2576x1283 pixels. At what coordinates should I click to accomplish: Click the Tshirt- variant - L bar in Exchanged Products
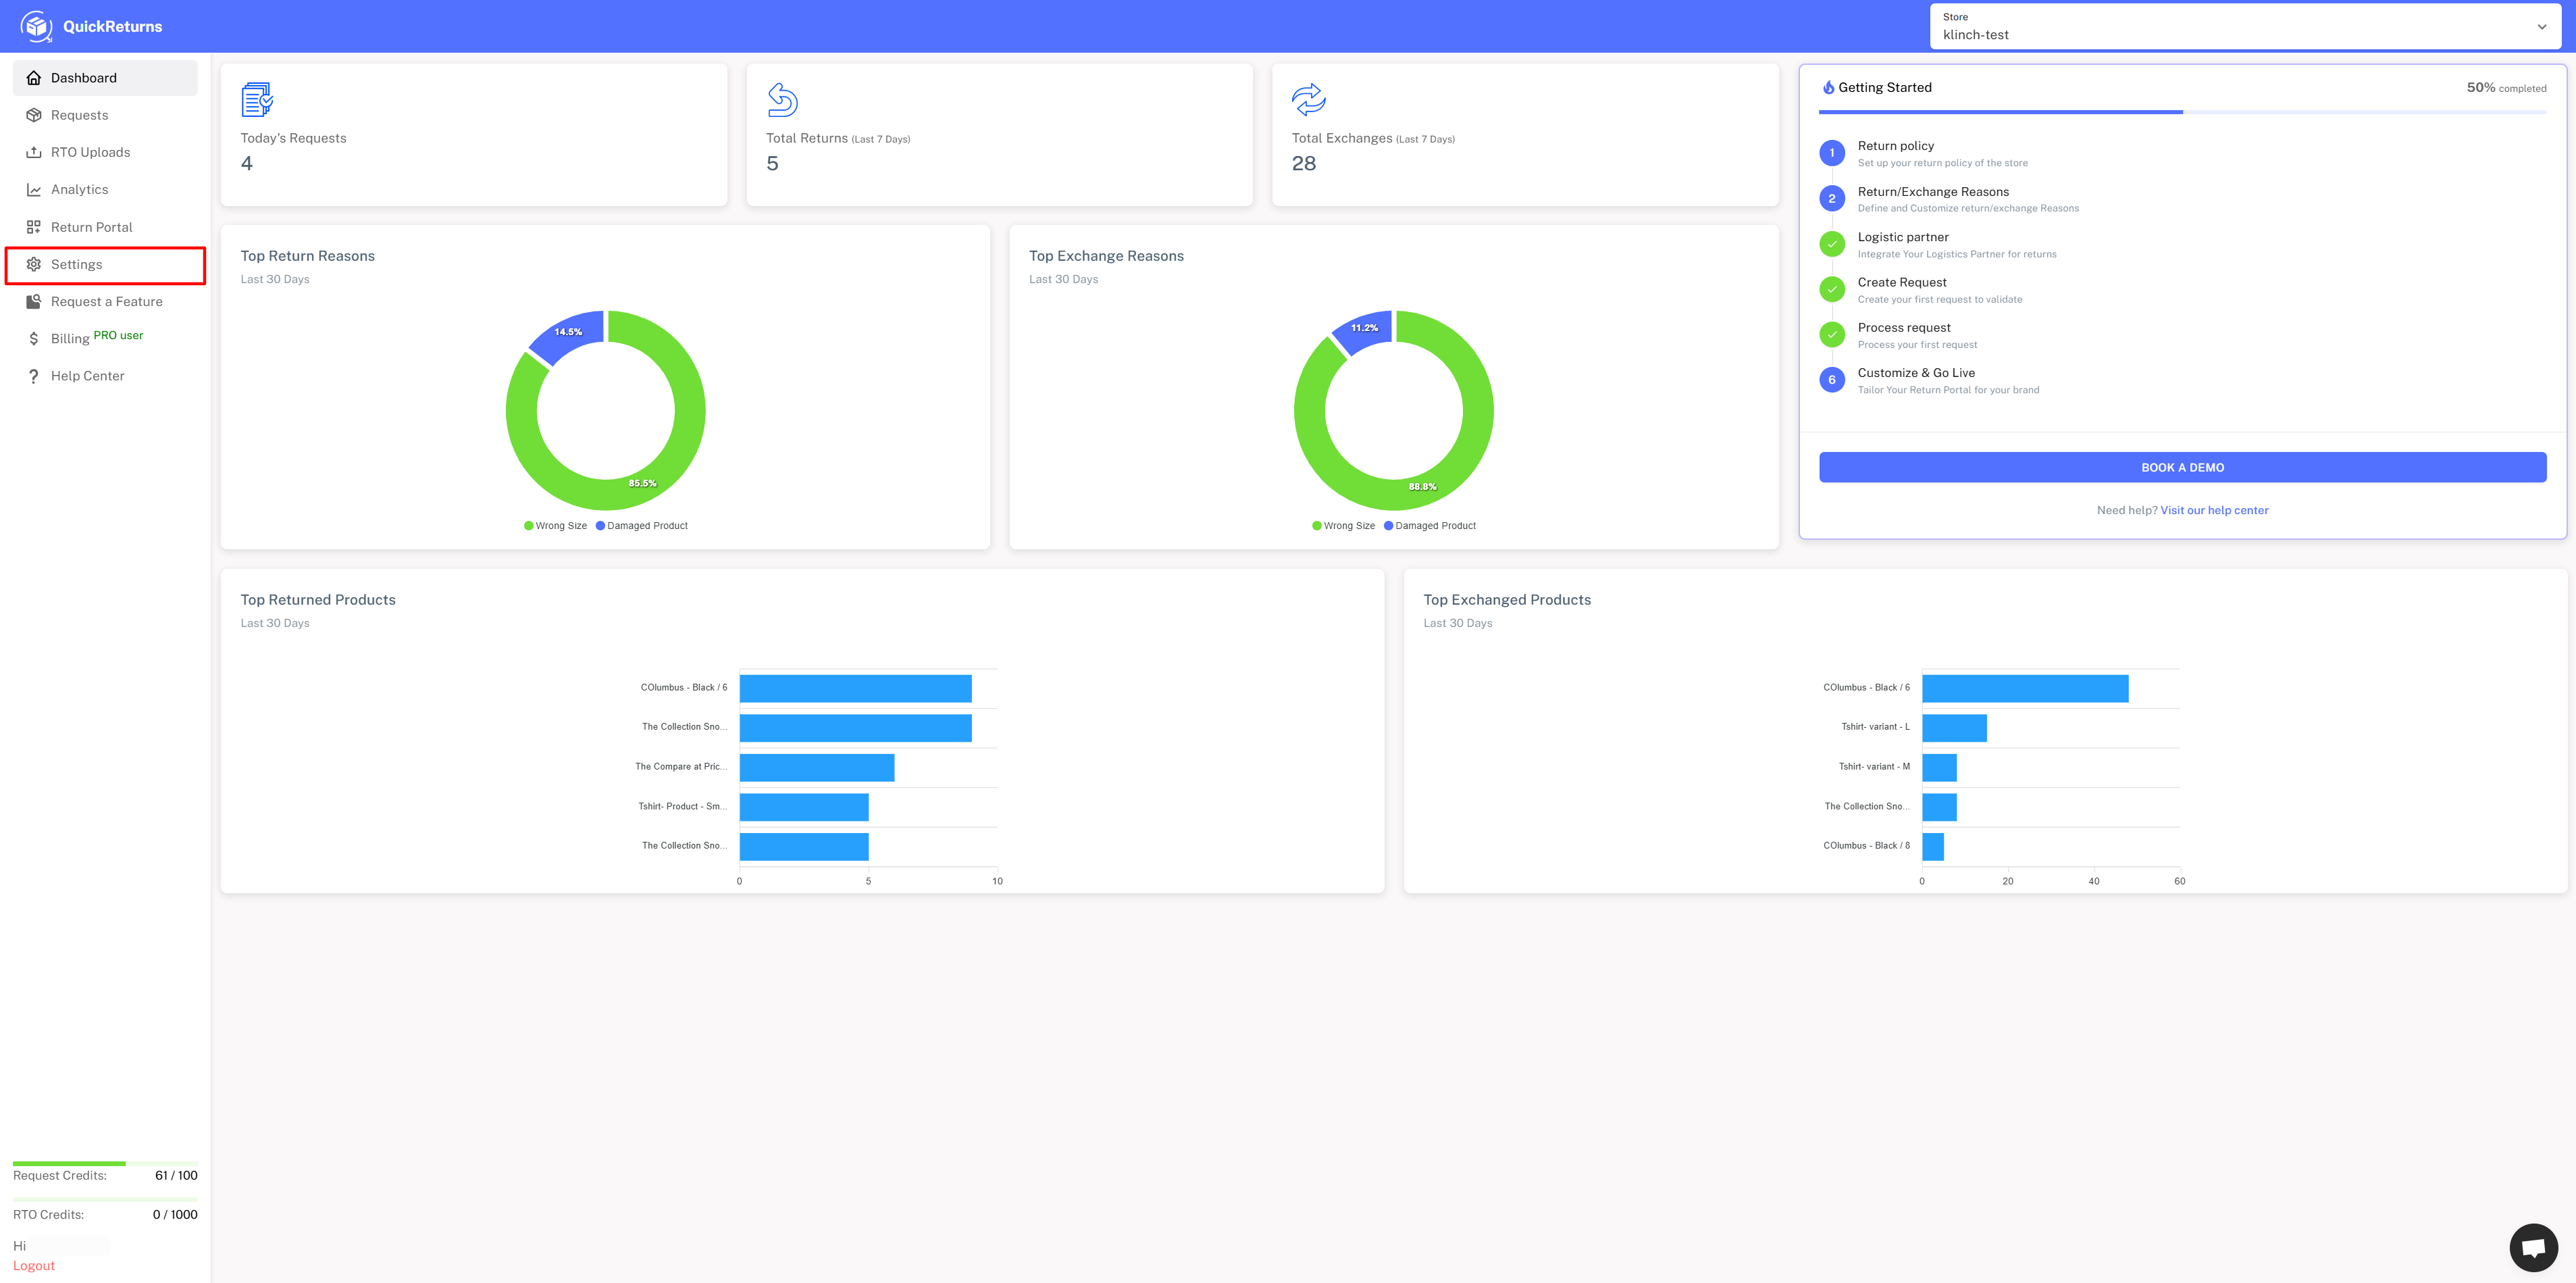pos(1954,728)
